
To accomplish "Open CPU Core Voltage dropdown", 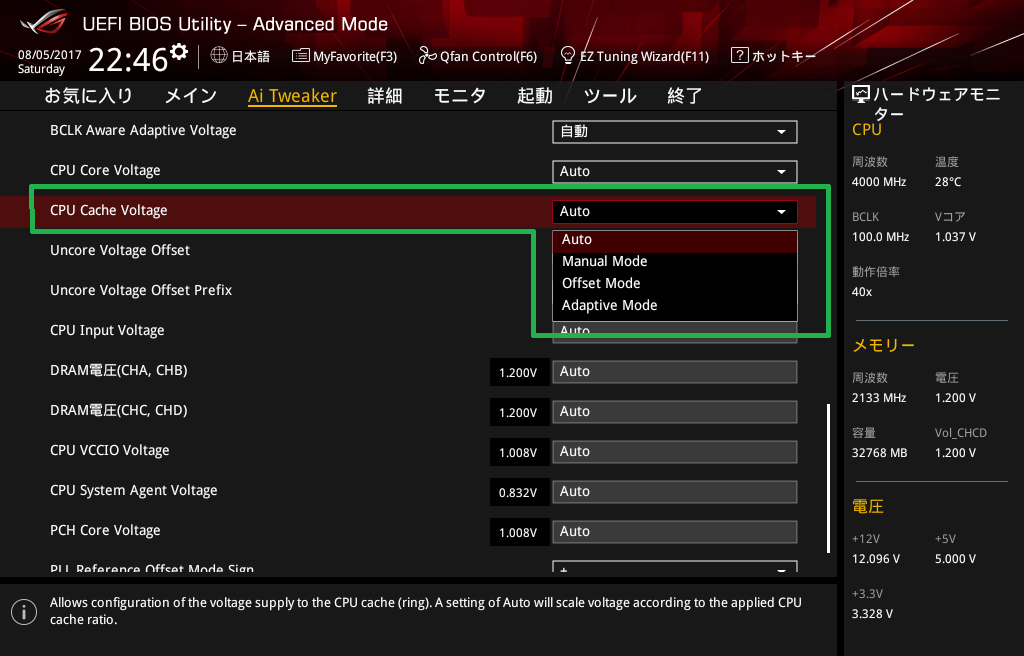I will click(675, 171).
